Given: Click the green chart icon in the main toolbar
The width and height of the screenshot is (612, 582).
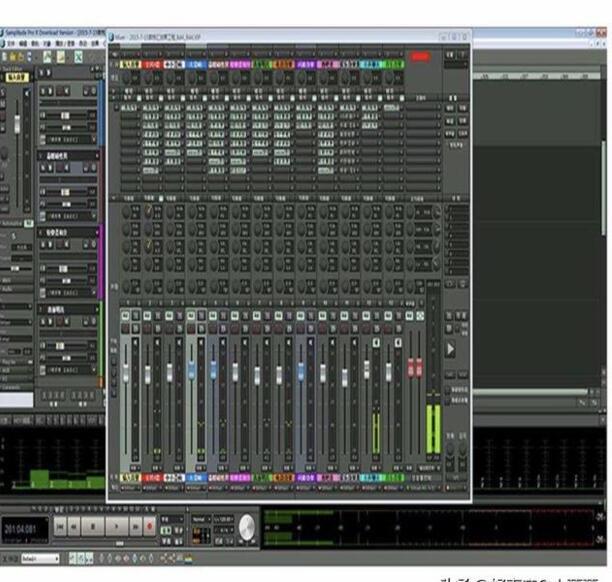Looking at the screenshot, I should click(x=47, y=57).
